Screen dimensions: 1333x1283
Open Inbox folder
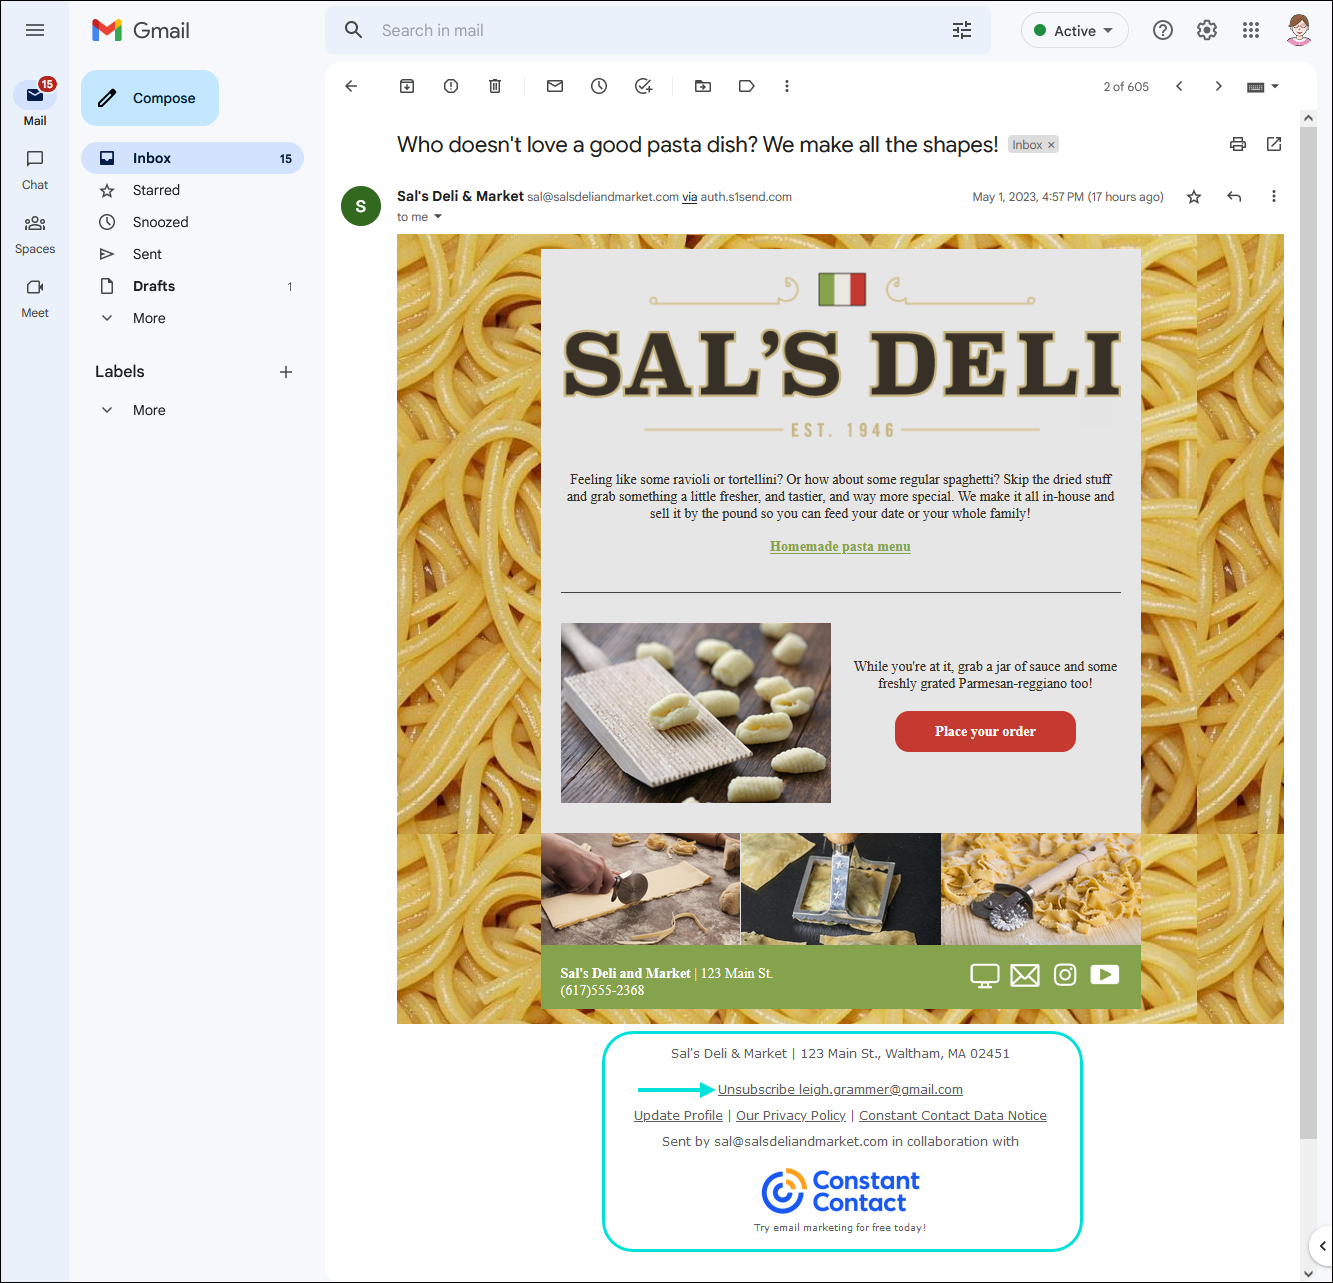click(192, 158)
